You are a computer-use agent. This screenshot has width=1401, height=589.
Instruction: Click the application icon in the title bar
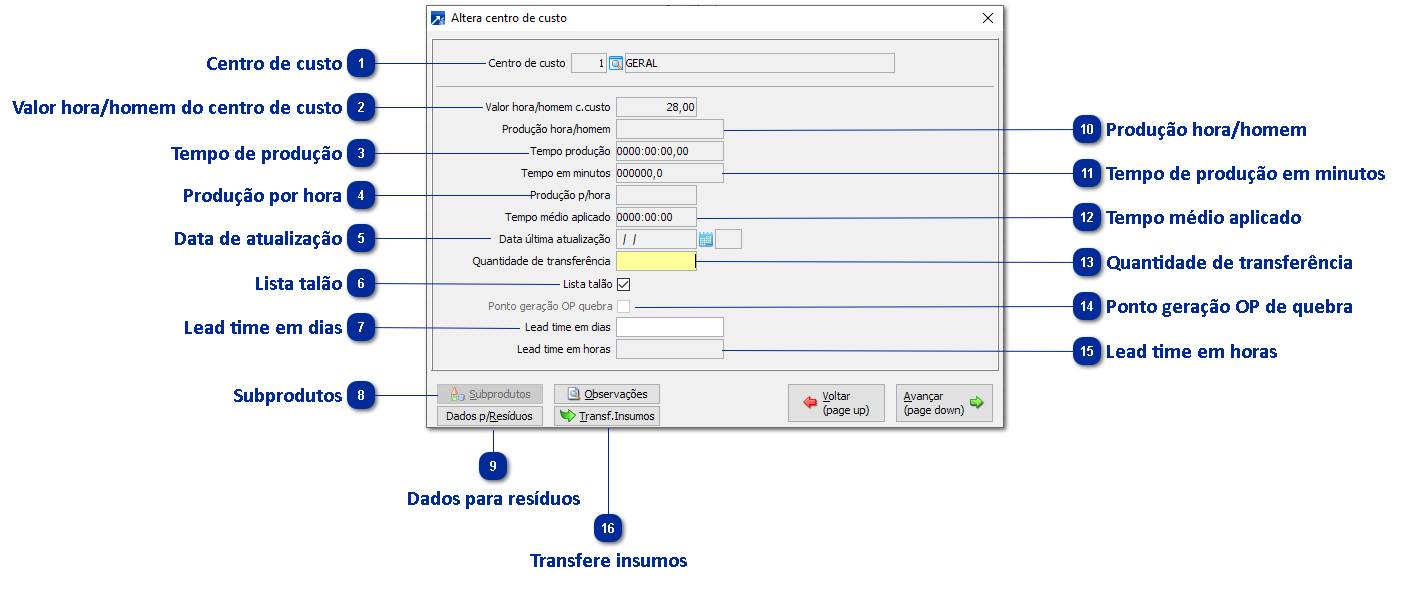tap(437, 18)
